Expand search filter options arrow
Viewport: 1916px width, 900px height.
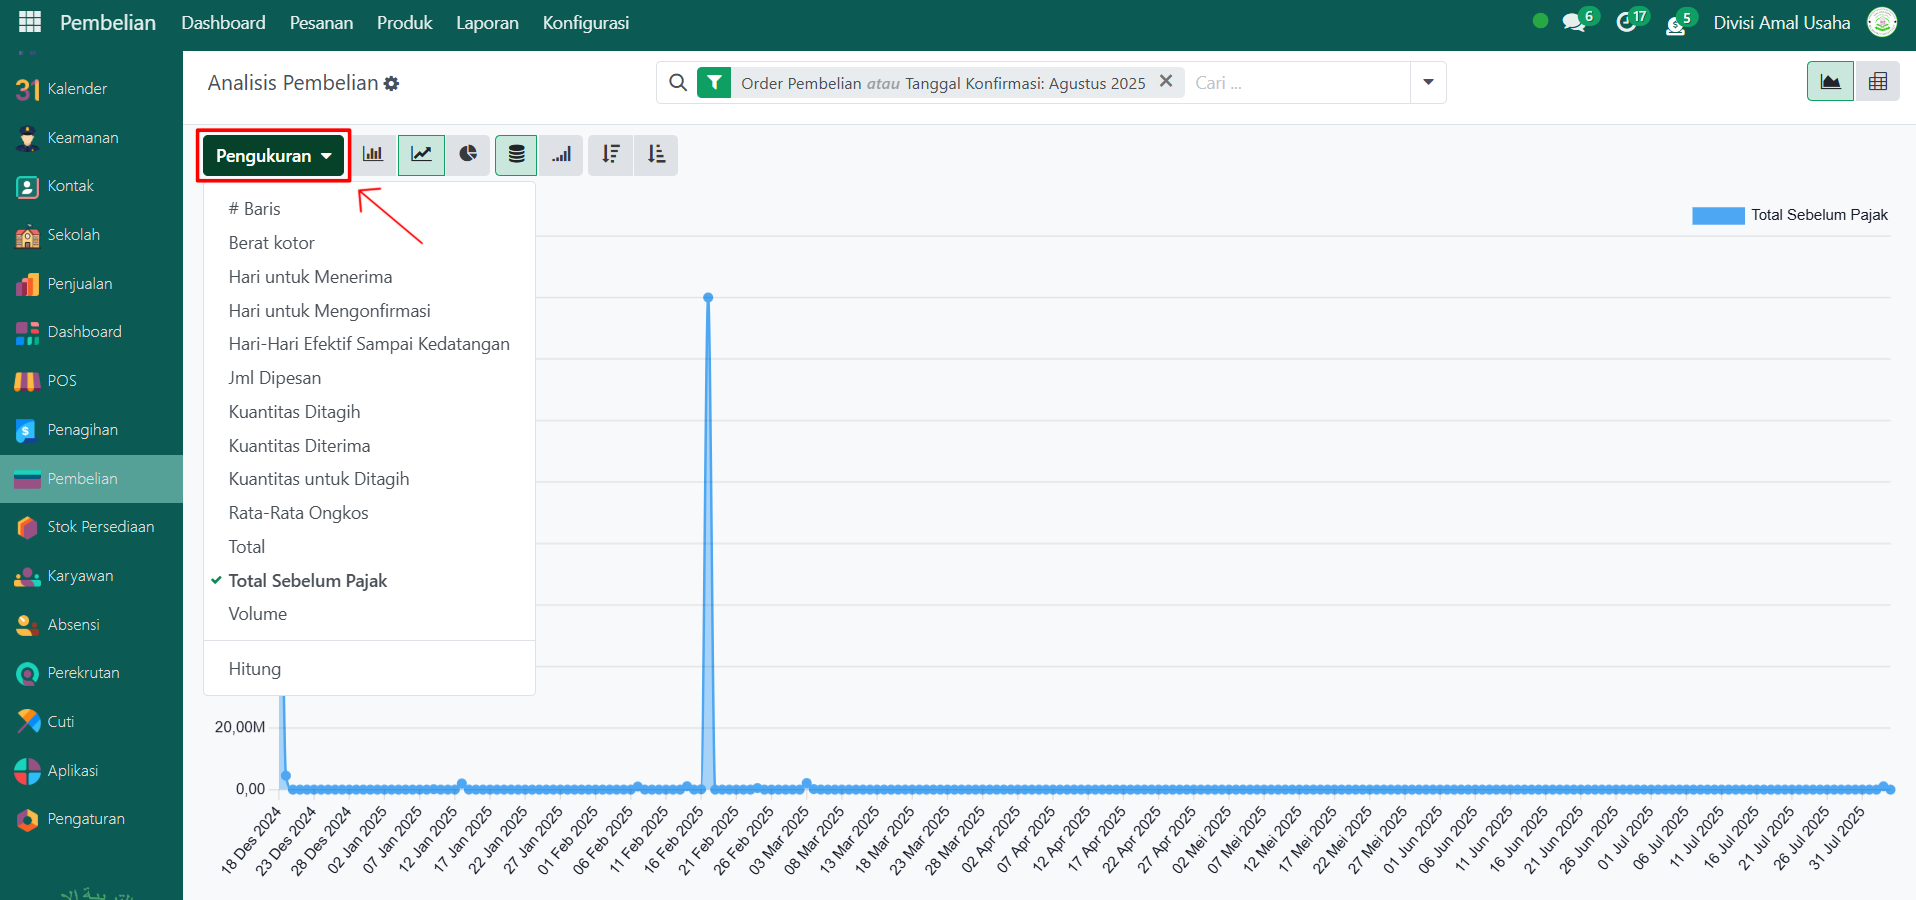pos(1428,82)
